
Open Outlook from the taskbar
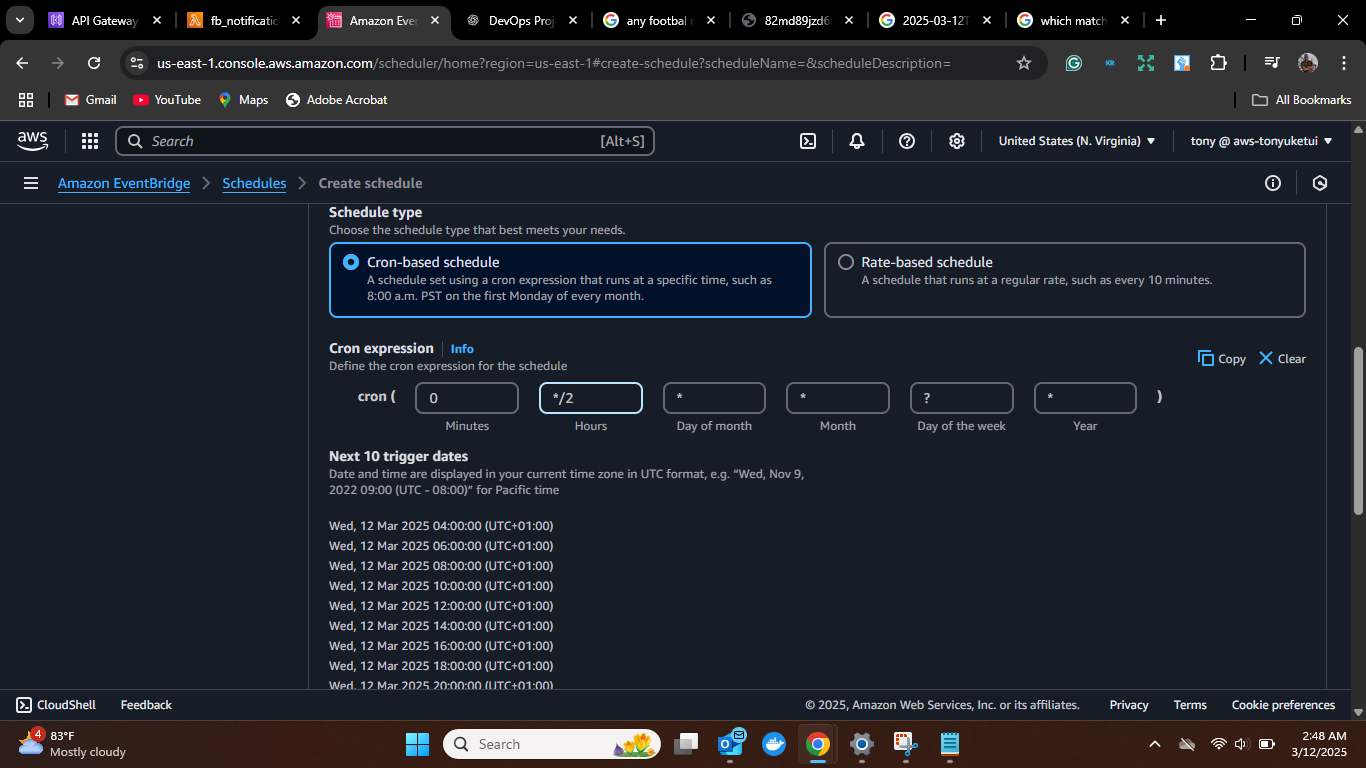tap(731, 744)
